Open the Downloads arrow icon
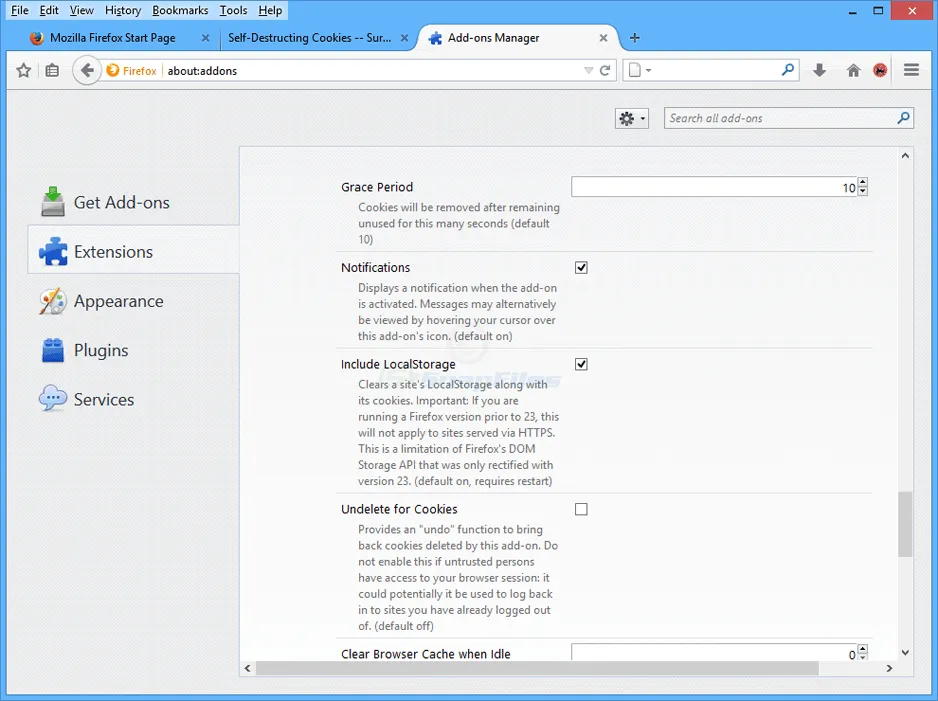This screenshot has height=701, width=938. (x=820, y=71)
